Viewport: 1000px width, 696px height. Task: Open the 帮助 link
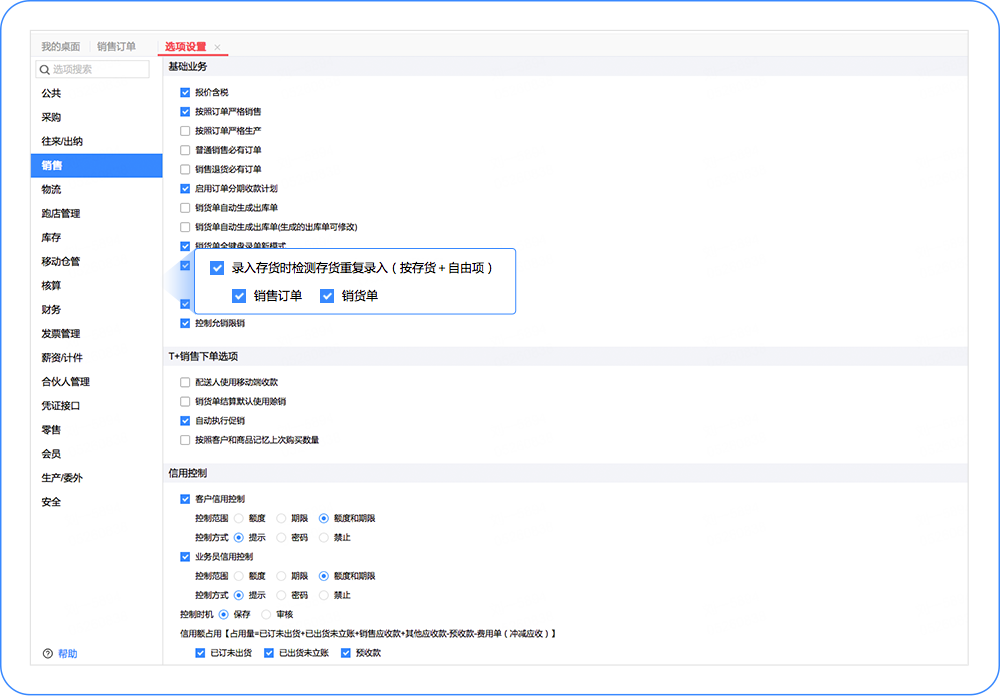(68, 653)
